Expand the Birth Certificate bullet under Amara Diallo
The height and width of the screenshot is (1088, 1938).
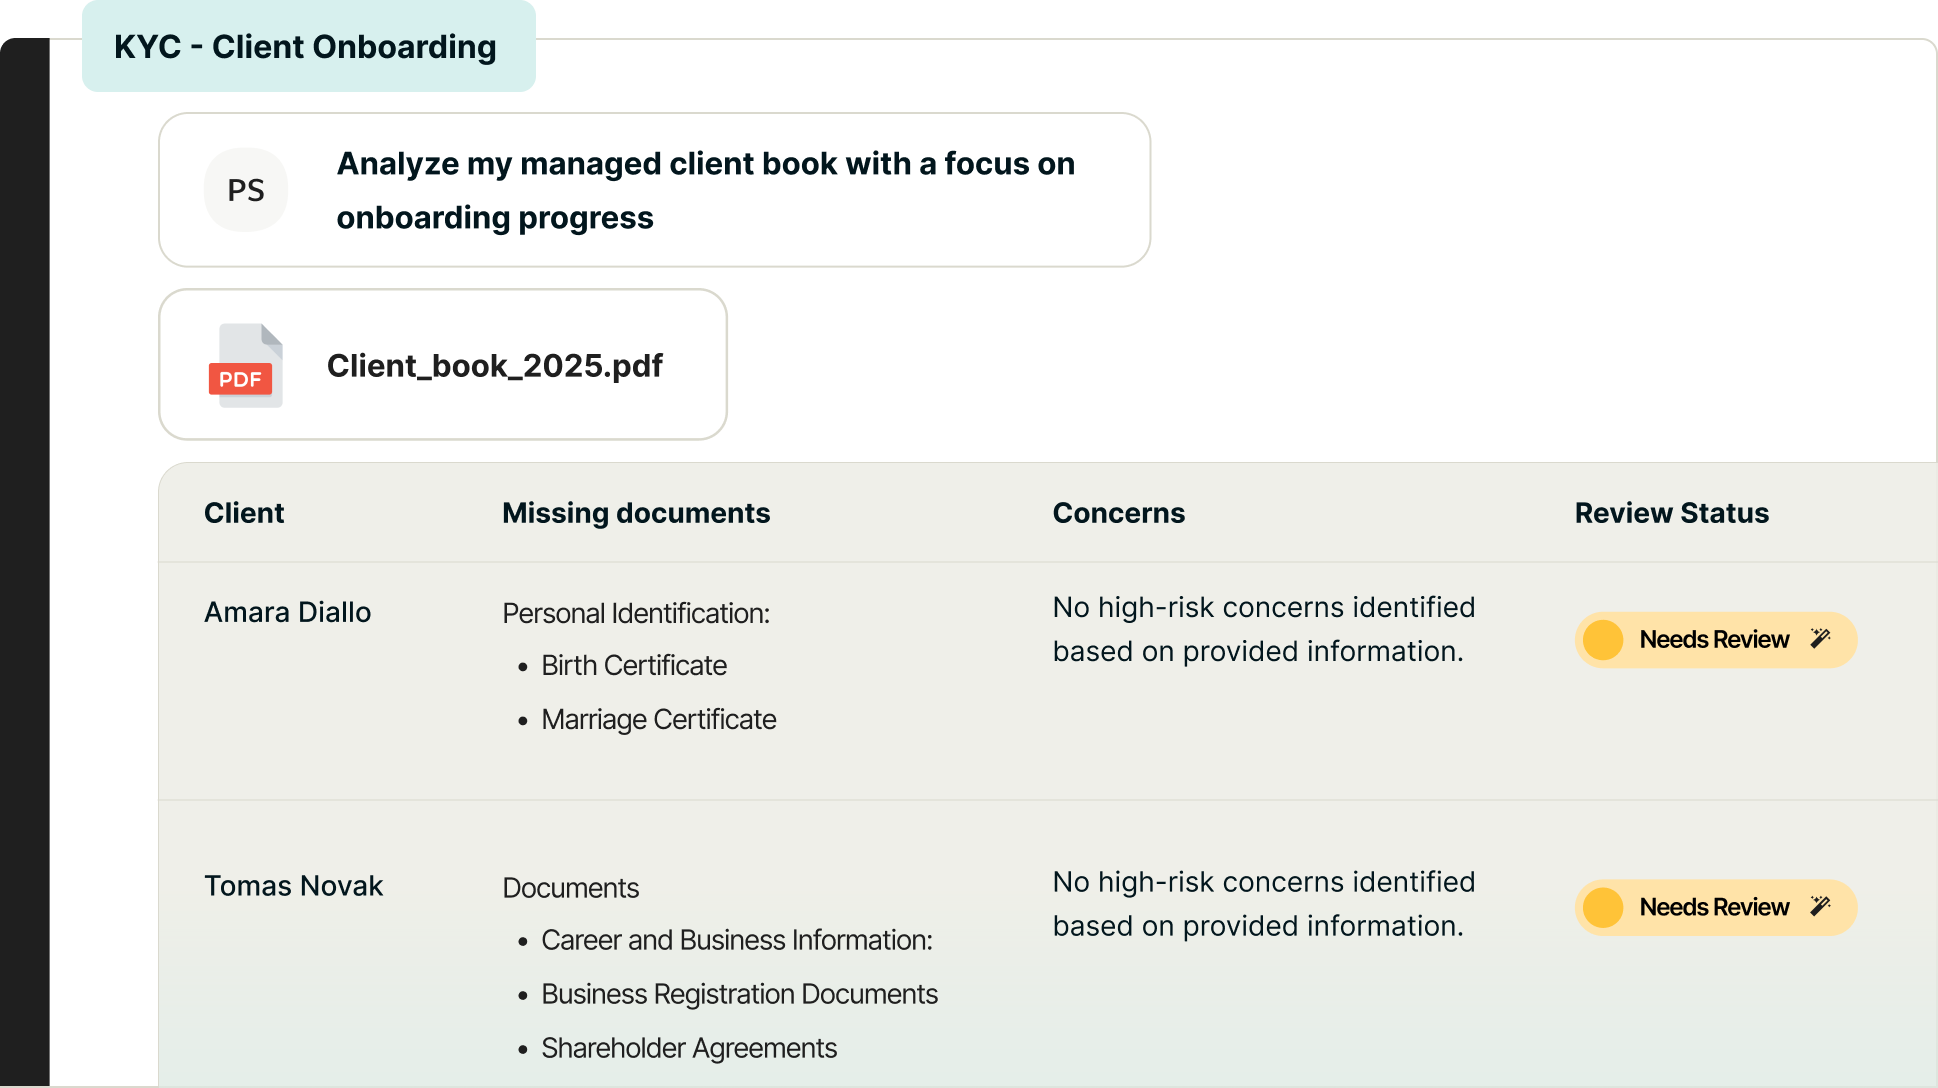point(633,665)
